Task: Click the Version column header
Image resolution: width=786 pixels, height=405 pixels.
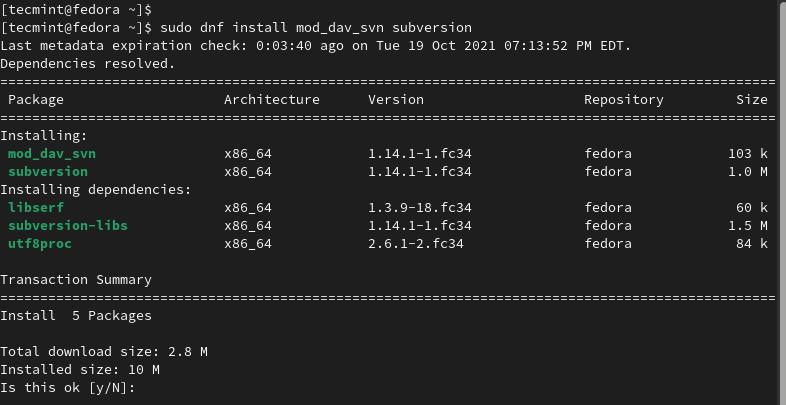Action: [395, 100]
